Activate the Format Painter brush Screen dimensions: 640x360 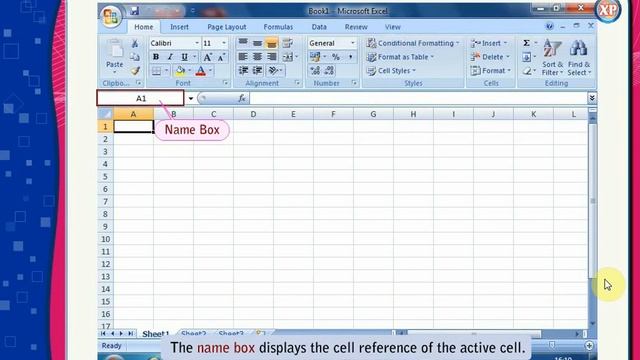(135, 71)
